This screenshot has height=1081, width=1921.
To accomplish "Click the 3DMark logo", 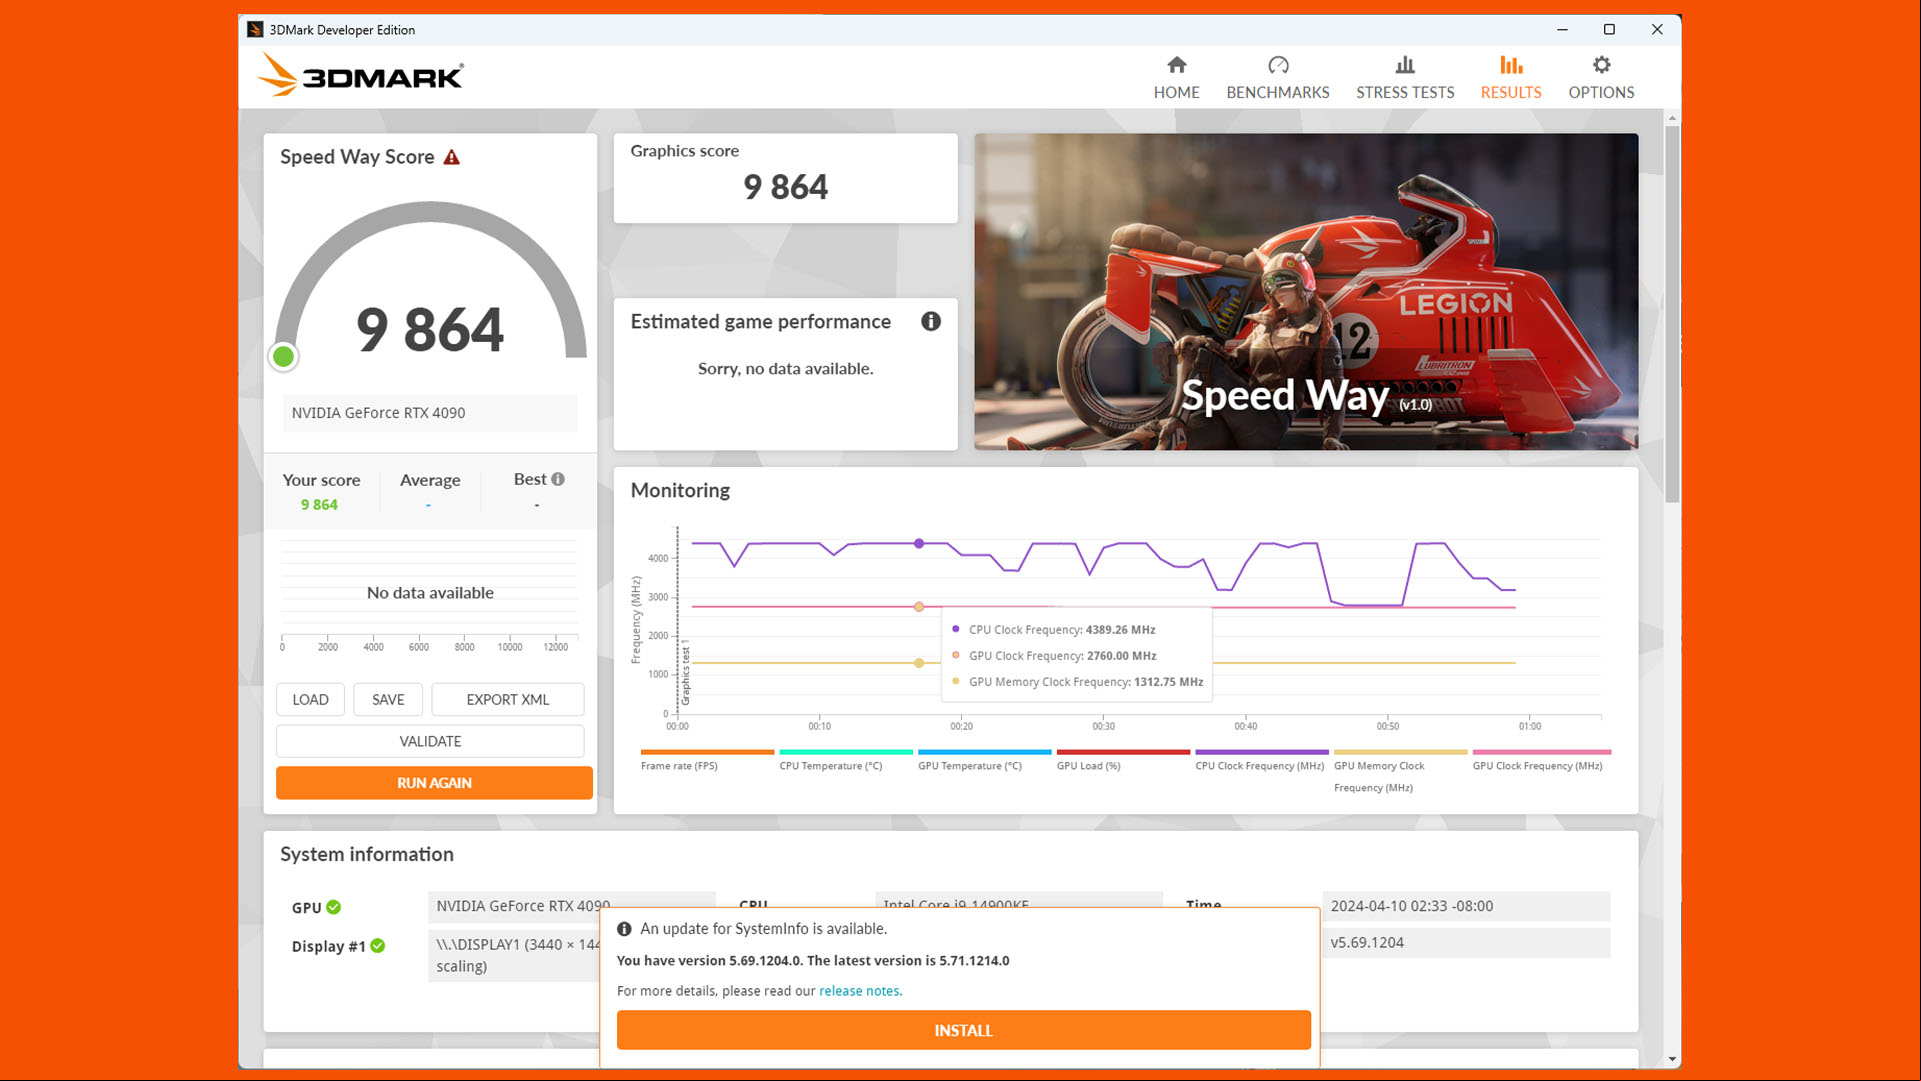I will coord(361,75).
